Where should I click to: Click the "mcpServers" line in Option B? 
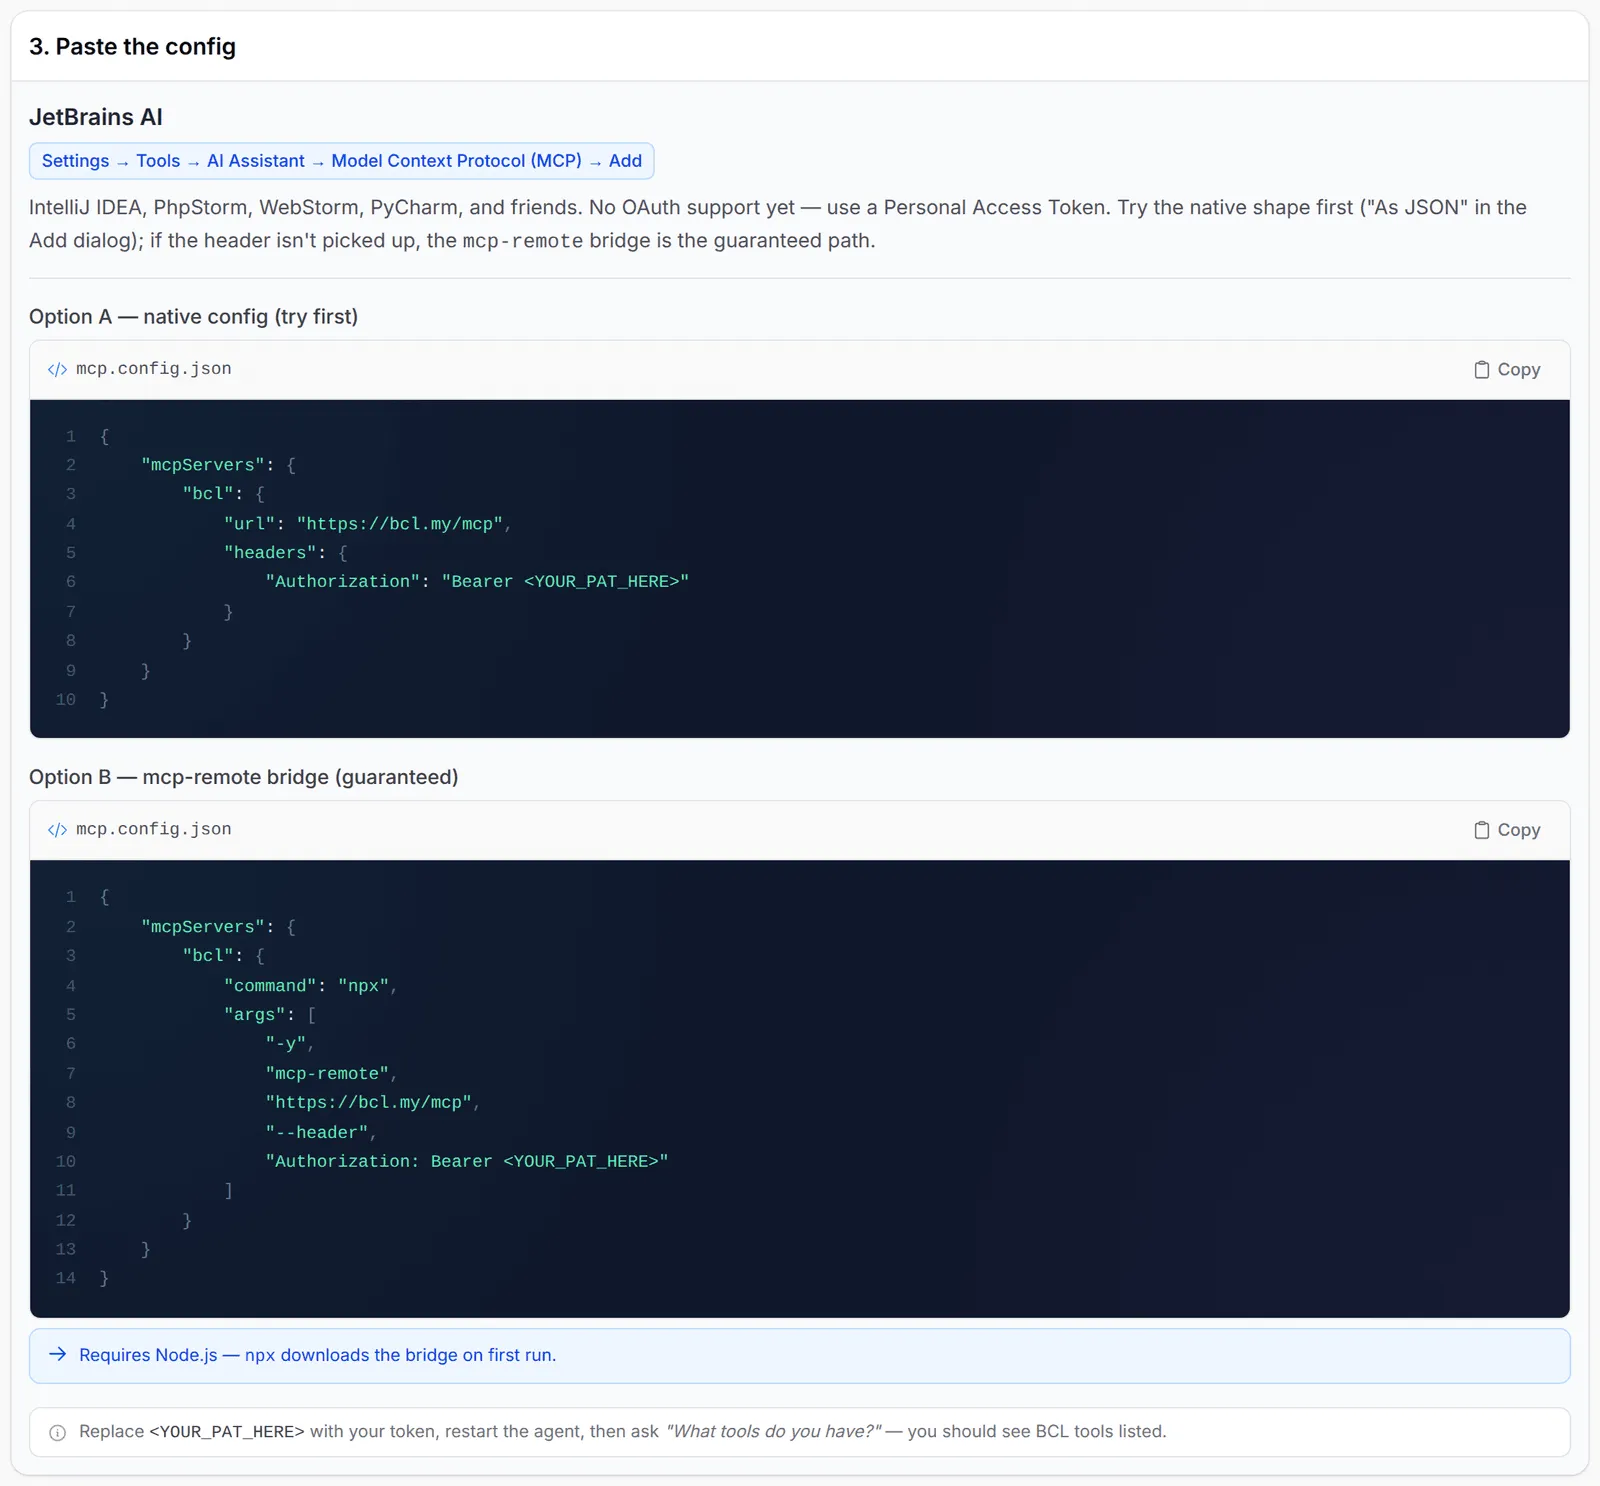(x=219, y=927)
